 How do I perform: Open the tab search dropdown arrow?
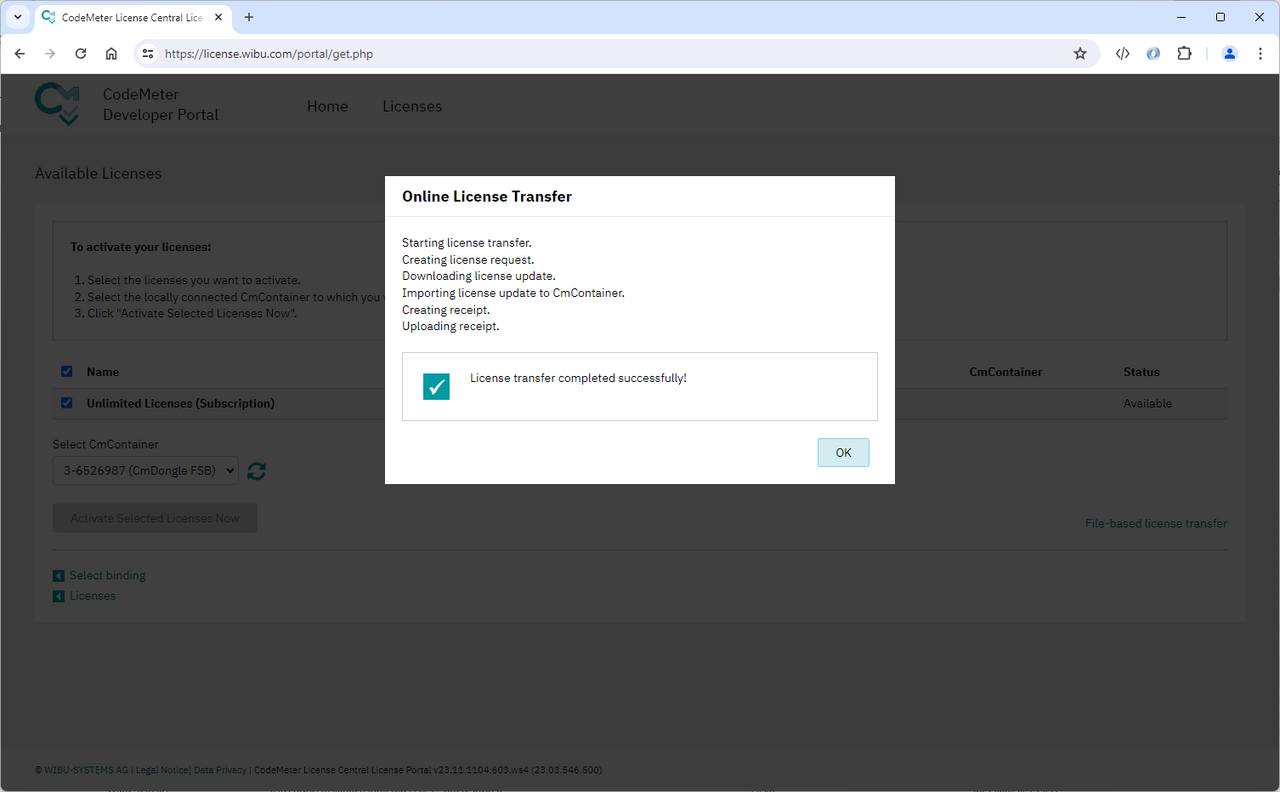pos(18,17)
